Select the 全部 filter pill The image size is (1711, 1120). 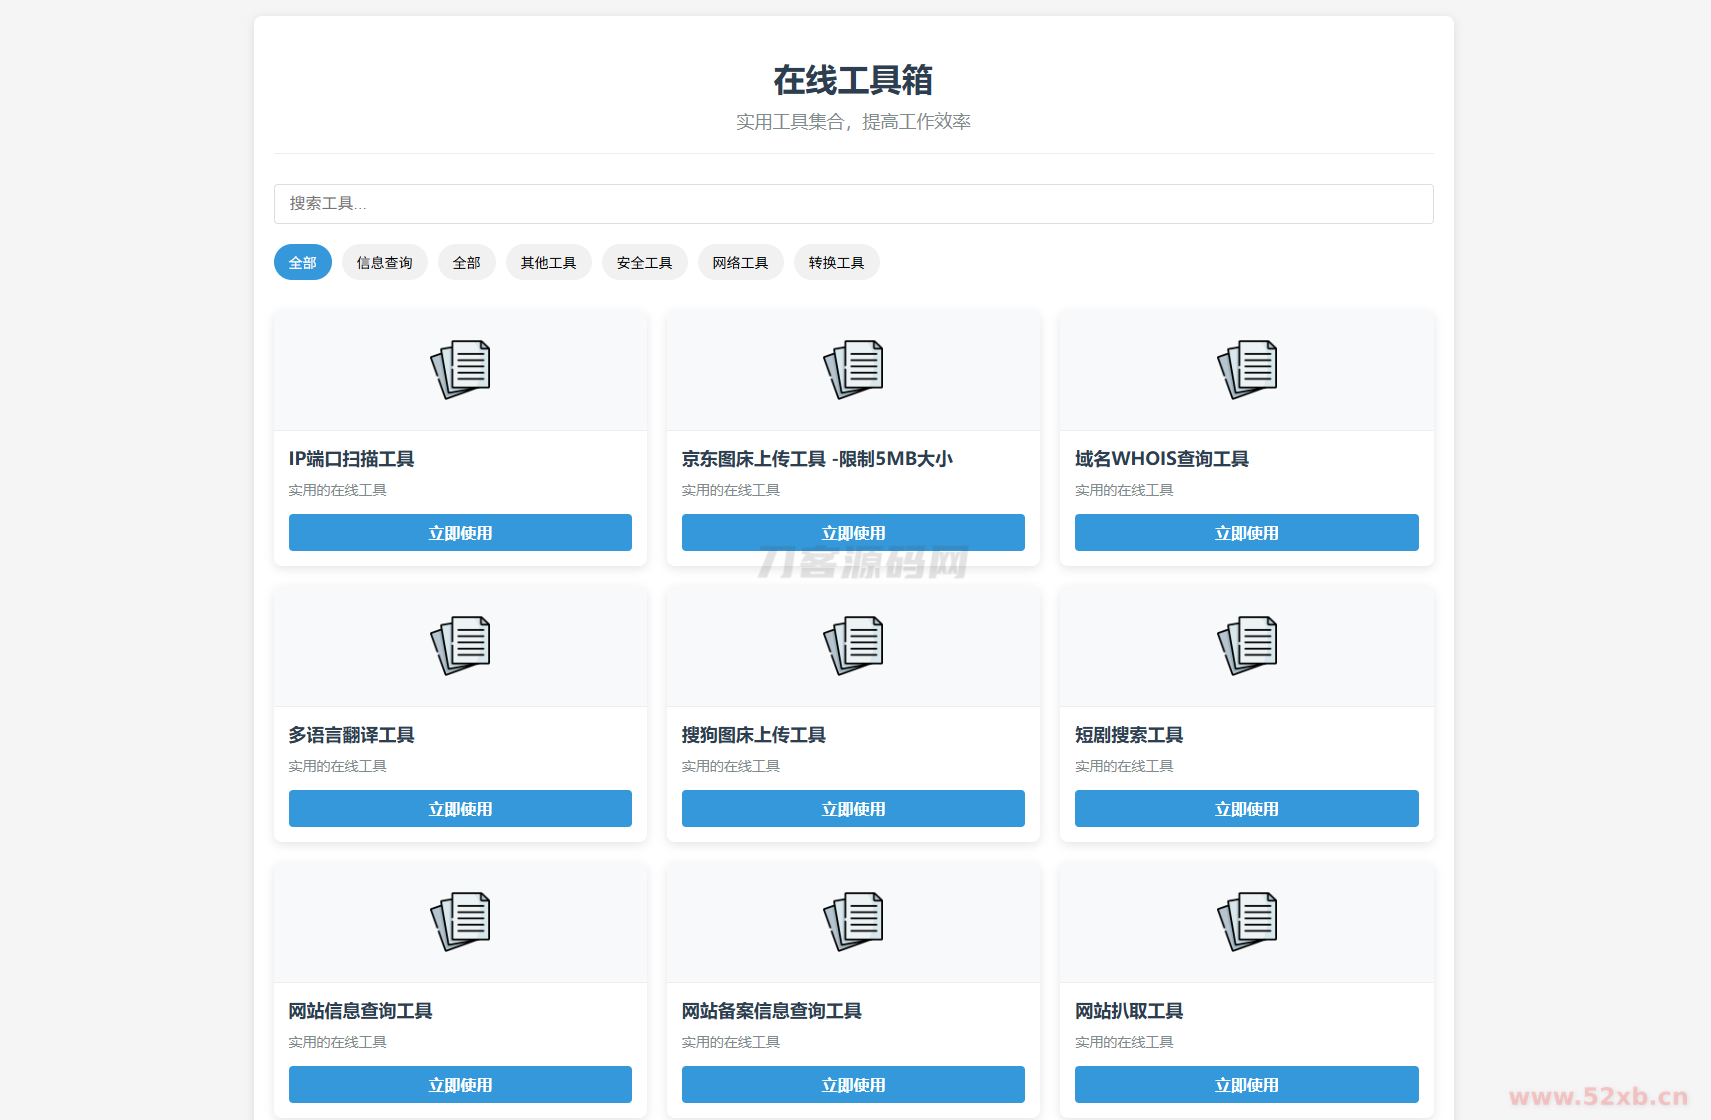click(302, 262)
